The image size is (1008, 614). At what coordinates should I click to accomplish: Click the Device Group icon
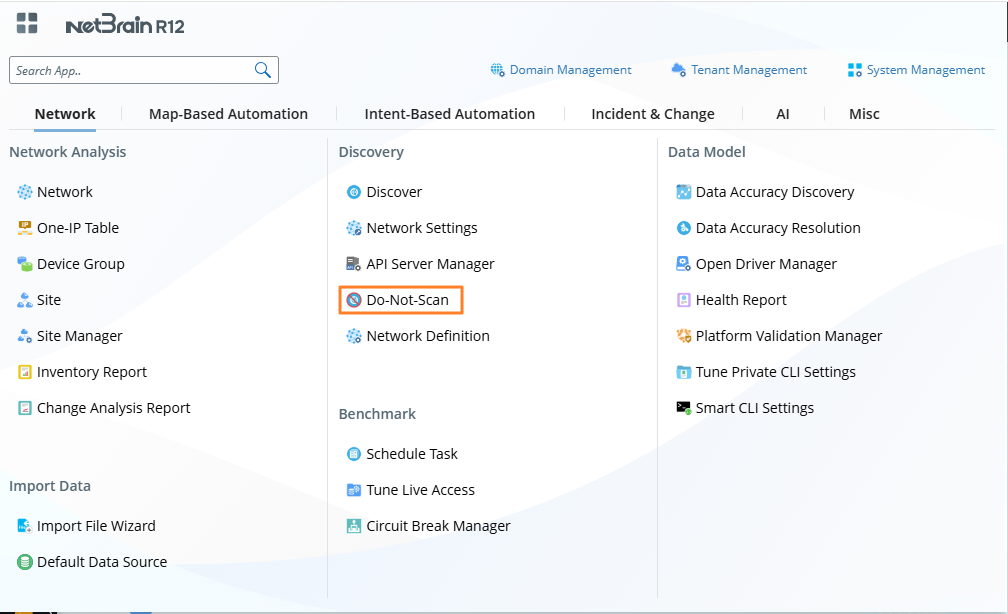click(25, 264)
